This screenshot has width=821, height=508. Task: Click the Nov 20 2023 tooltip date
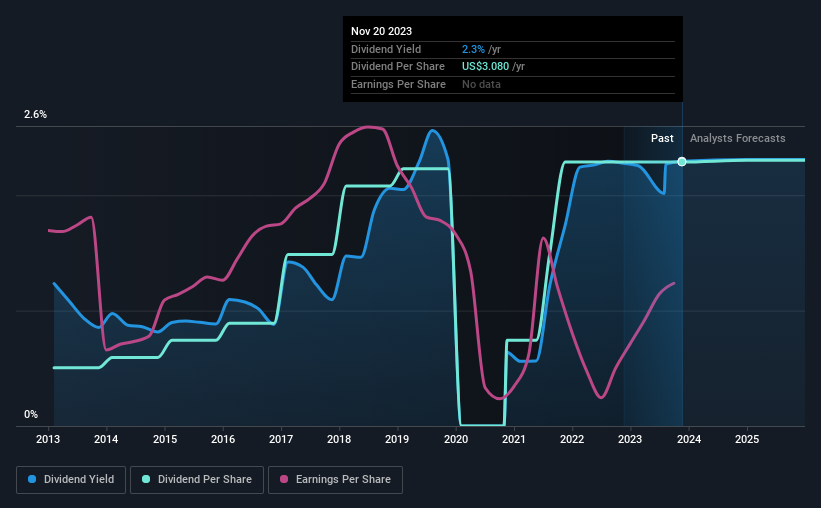click(381, 31)
